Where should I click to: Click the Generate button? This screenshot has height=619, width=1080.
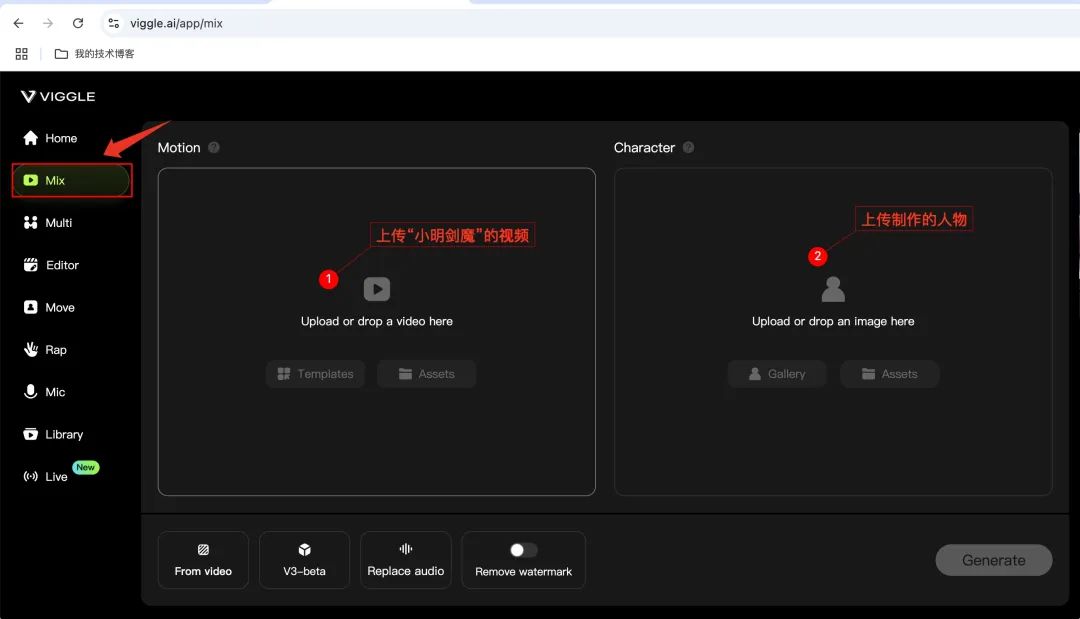coord(993,560)
